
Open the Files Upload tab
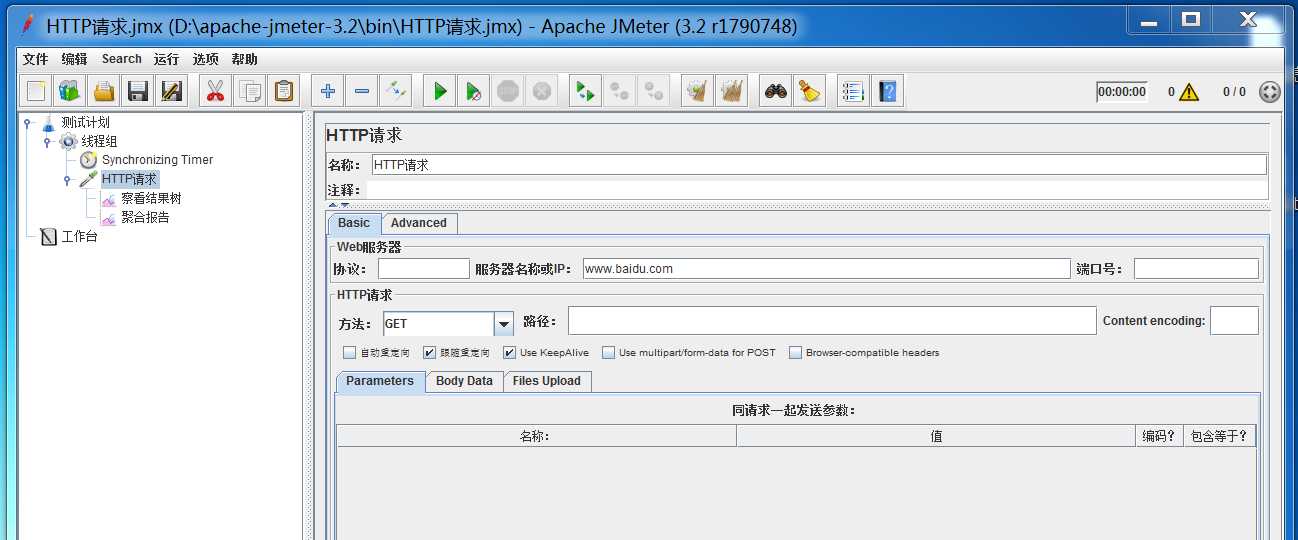(546, 381)
